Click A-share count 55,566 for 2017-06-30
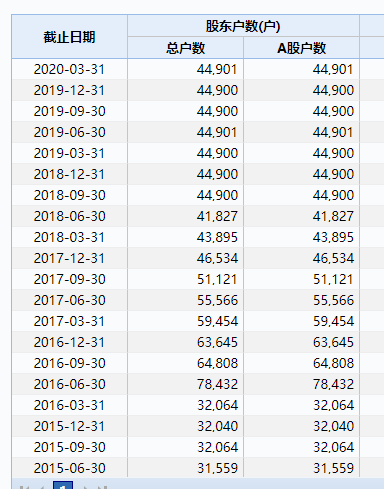The width and height of the screenshot is (384, 489). 333,300
